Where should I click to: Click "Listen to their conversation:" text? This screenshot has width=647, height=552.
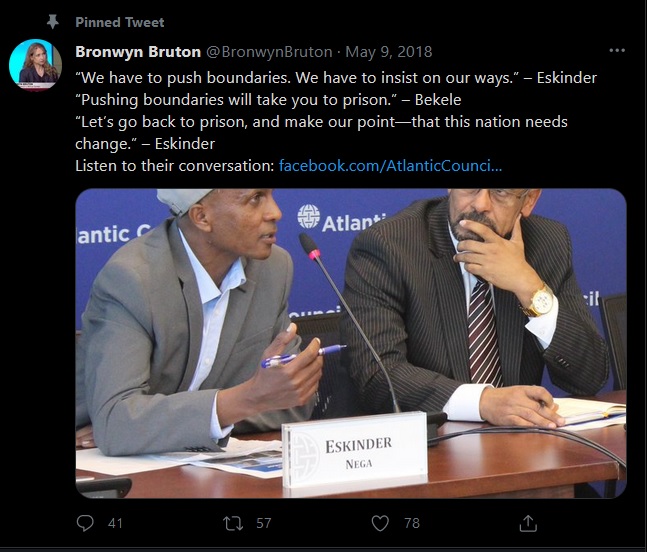[x=175, y=165]
